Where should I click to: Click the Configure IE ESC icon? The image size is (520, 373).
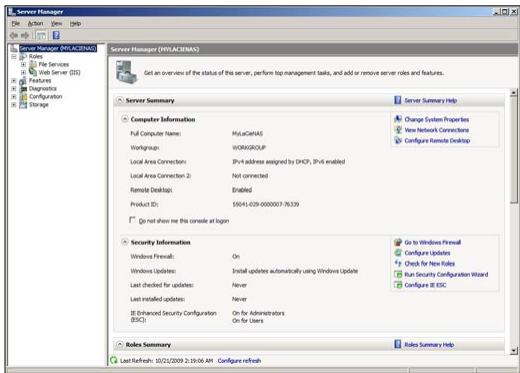398,285
